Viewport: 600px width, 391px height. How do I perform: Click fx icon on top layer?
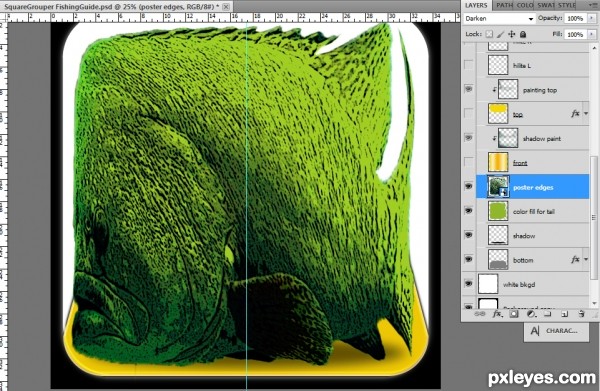575,114
